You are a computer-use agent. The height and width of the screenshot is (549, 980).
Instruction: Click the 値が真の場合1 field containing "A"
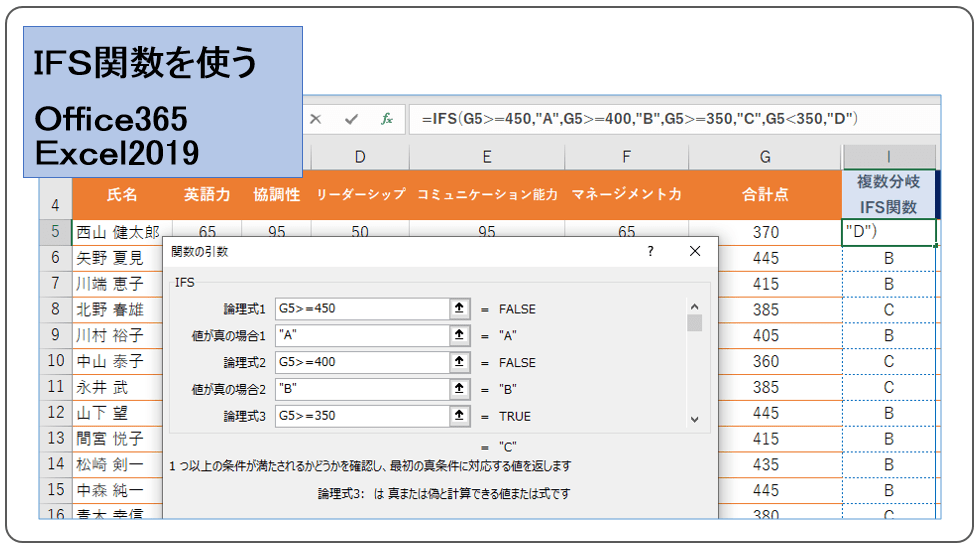click(362, 335)
